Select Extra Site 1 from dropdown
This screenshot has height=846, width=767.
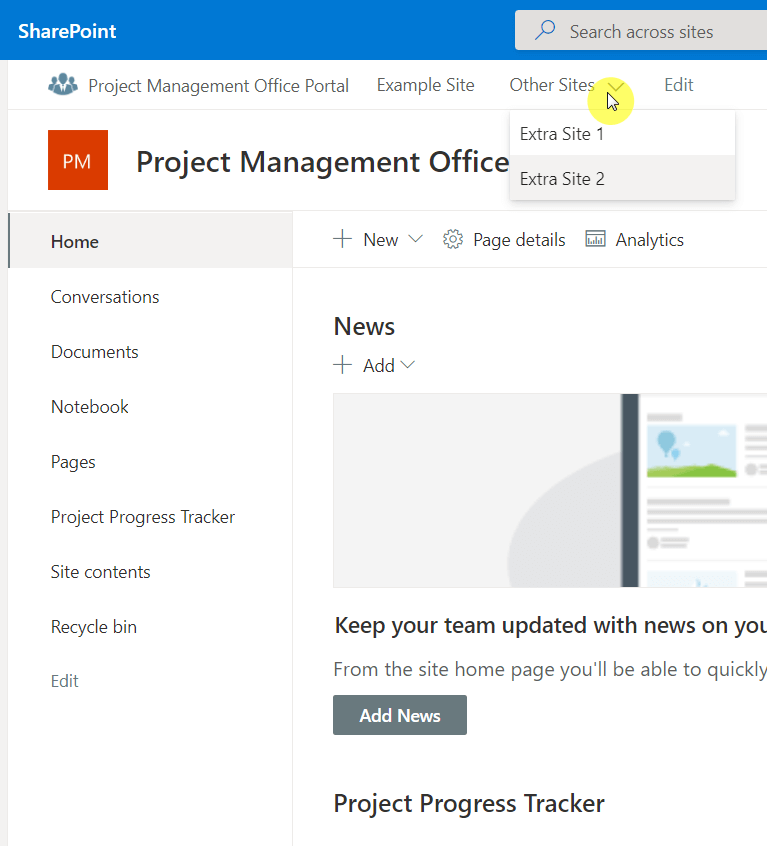click(622, 133)
